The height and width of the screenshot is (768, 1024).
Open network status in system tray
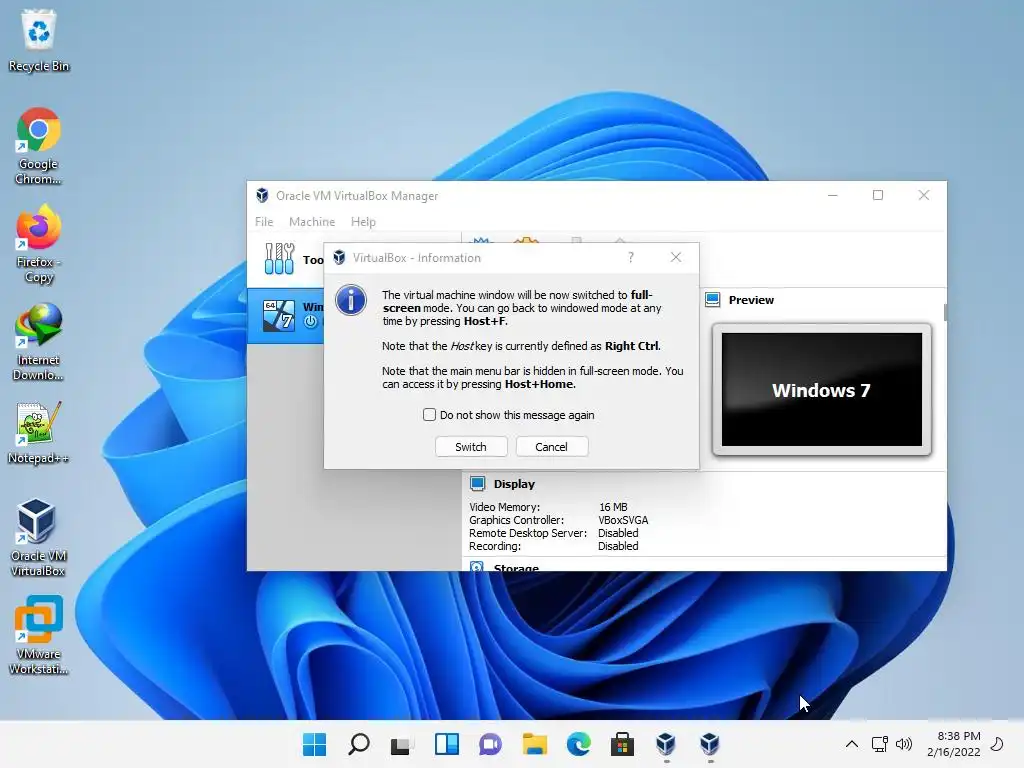[x=880, y=744]
